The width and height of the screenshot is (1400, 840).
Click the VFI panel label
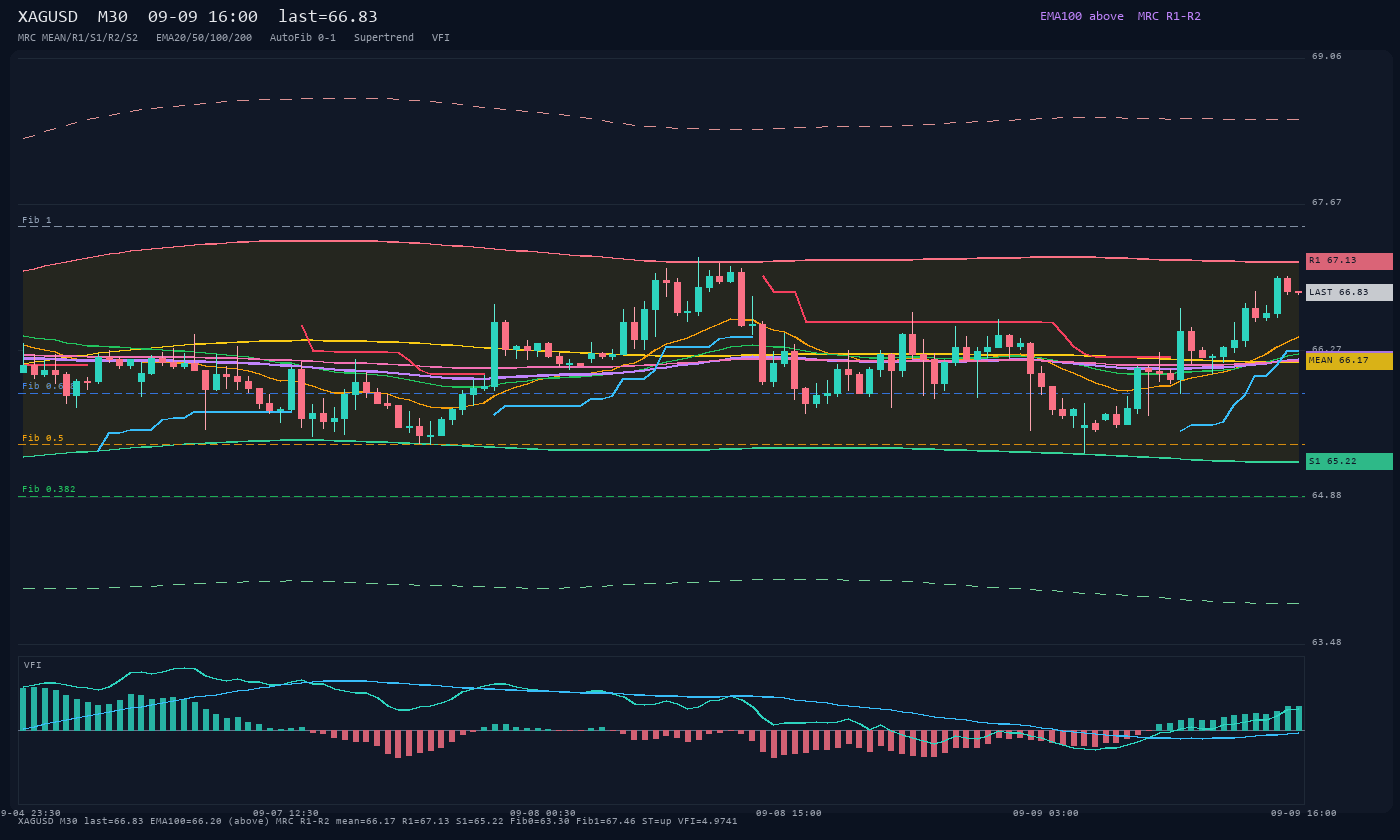click(x=33, y=665)
